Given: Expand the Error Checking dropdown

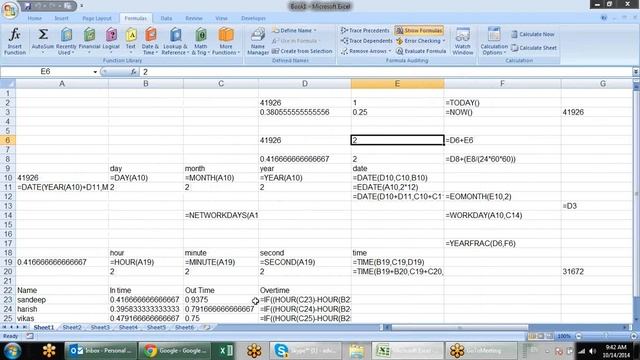Looking at the screenshot, I should pyautogui.click(x=444, y=41).
